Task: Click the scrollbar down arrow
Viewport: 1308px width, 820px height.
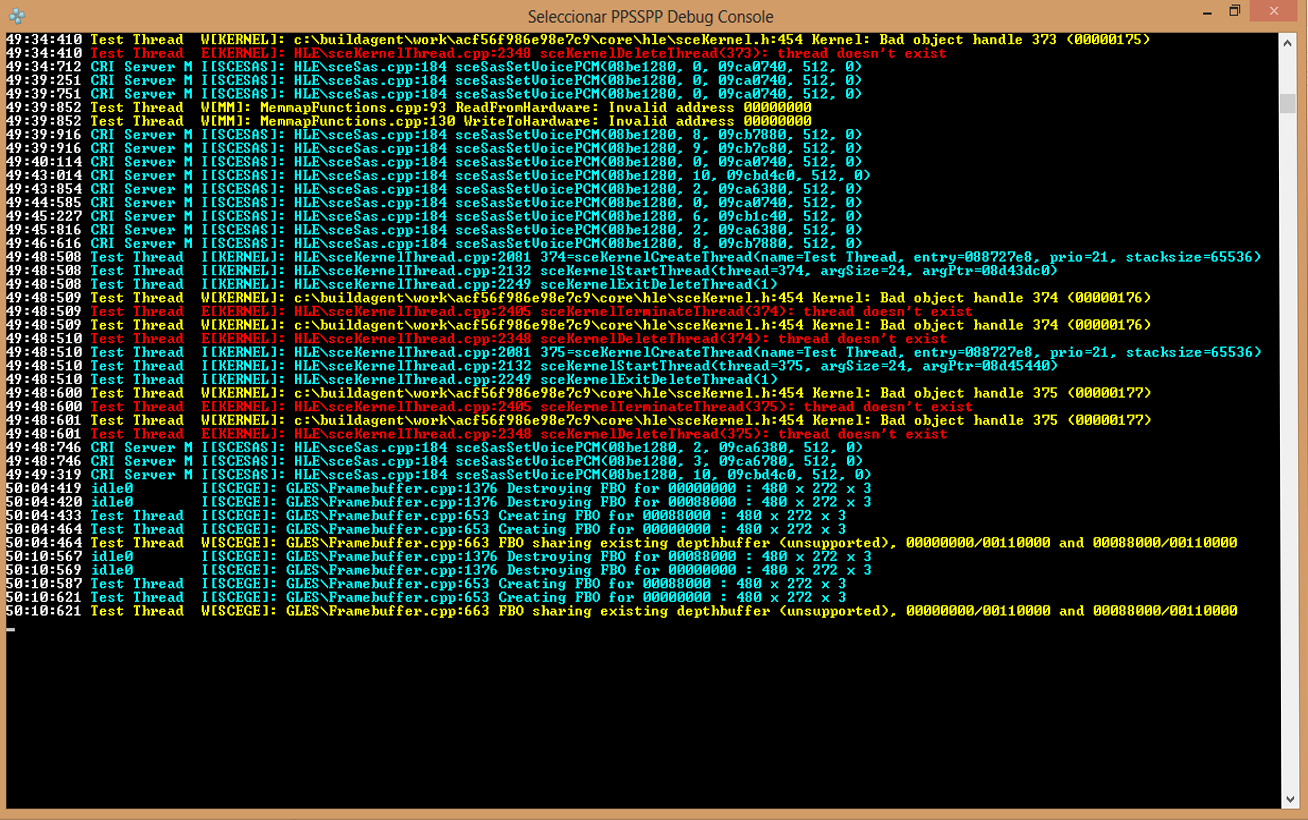Action: click(1289, 799)
